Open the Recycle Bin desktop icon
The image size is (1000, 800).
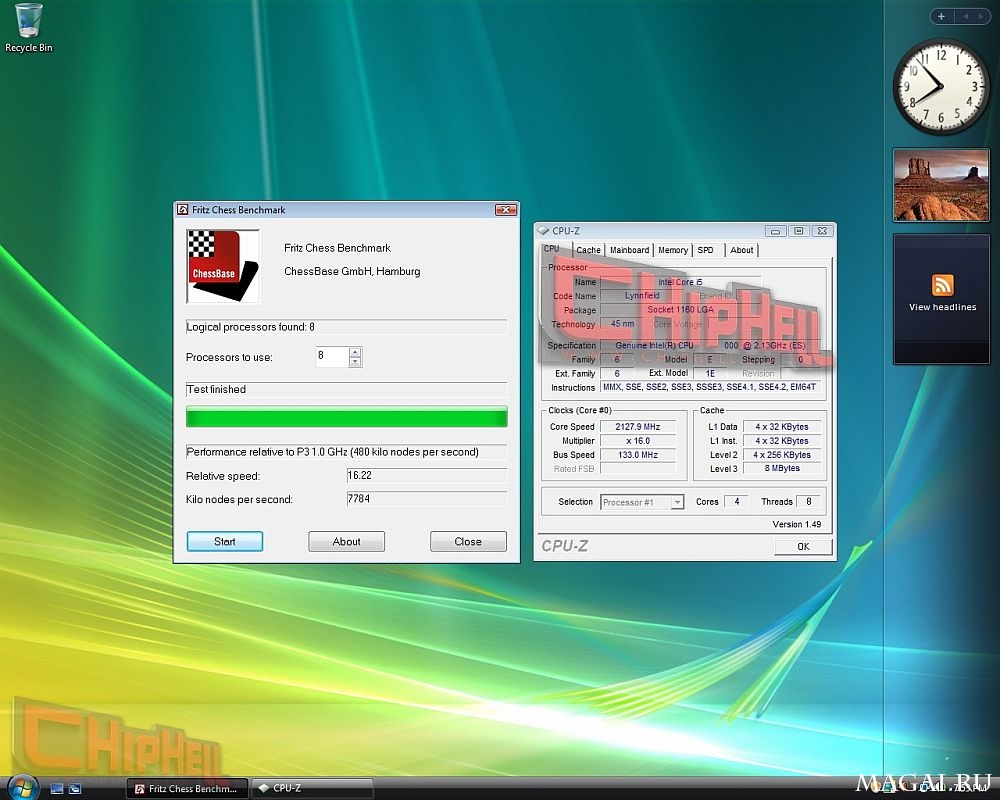tap(28, 28)
